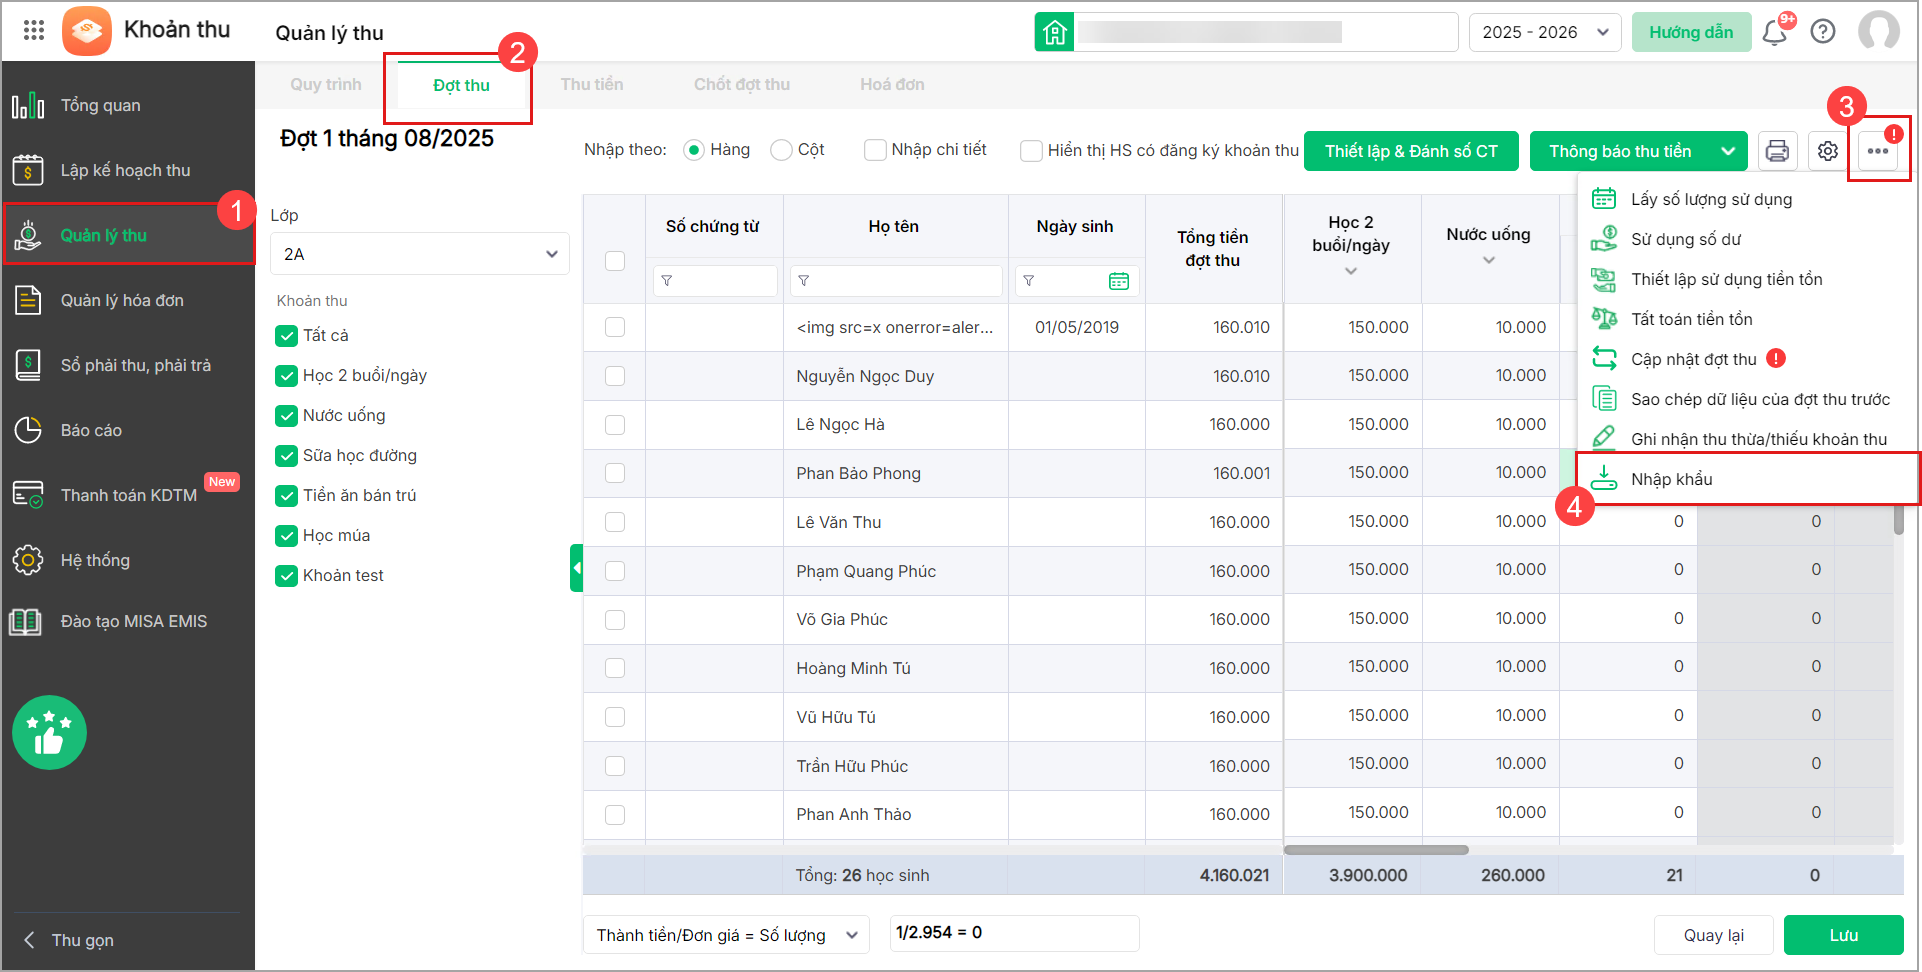Click the notification bell icon
This screenshot has width=1922, height=972.
[1775, 32]
